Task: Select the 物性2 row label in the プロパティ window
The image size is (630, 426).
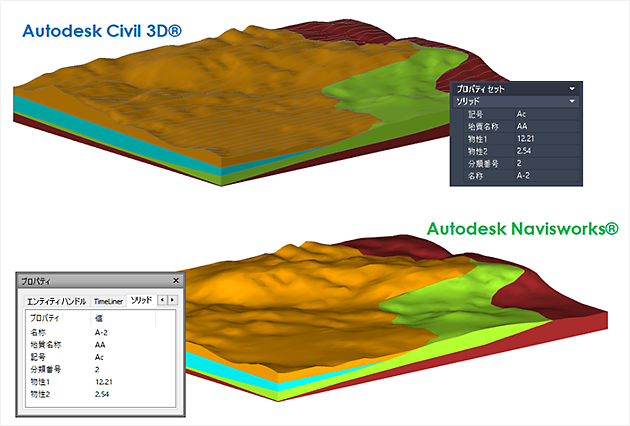Action: click(40, 394)
